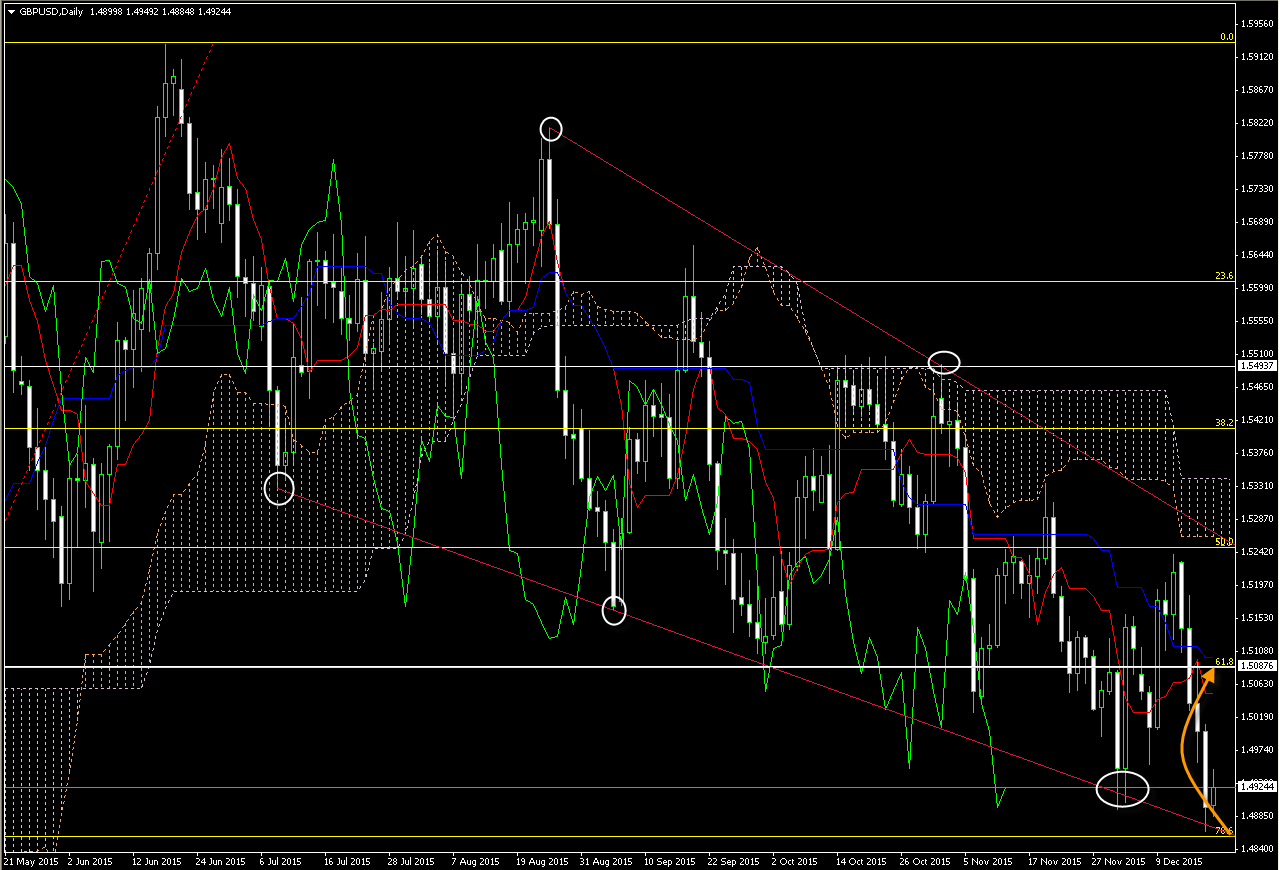Click the 19 Aug 2015 date label
This screenshot has width=1280, height=870.
(541, 860)
